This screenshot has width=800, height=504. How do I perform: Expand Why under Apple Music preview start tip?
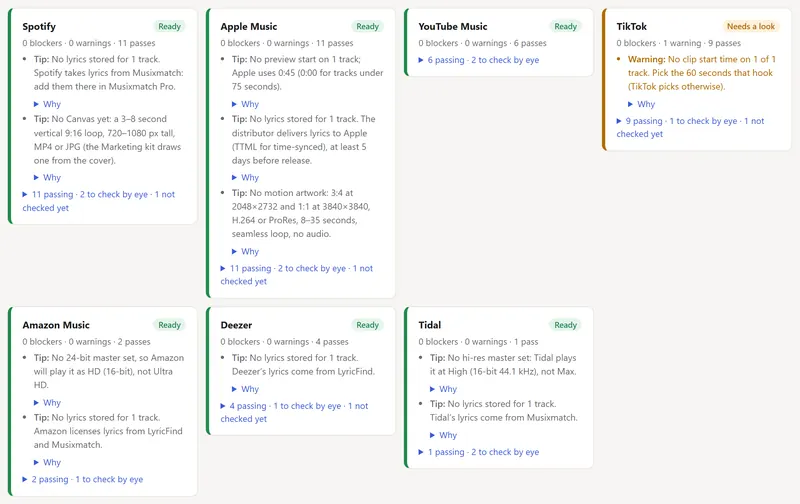245,104
